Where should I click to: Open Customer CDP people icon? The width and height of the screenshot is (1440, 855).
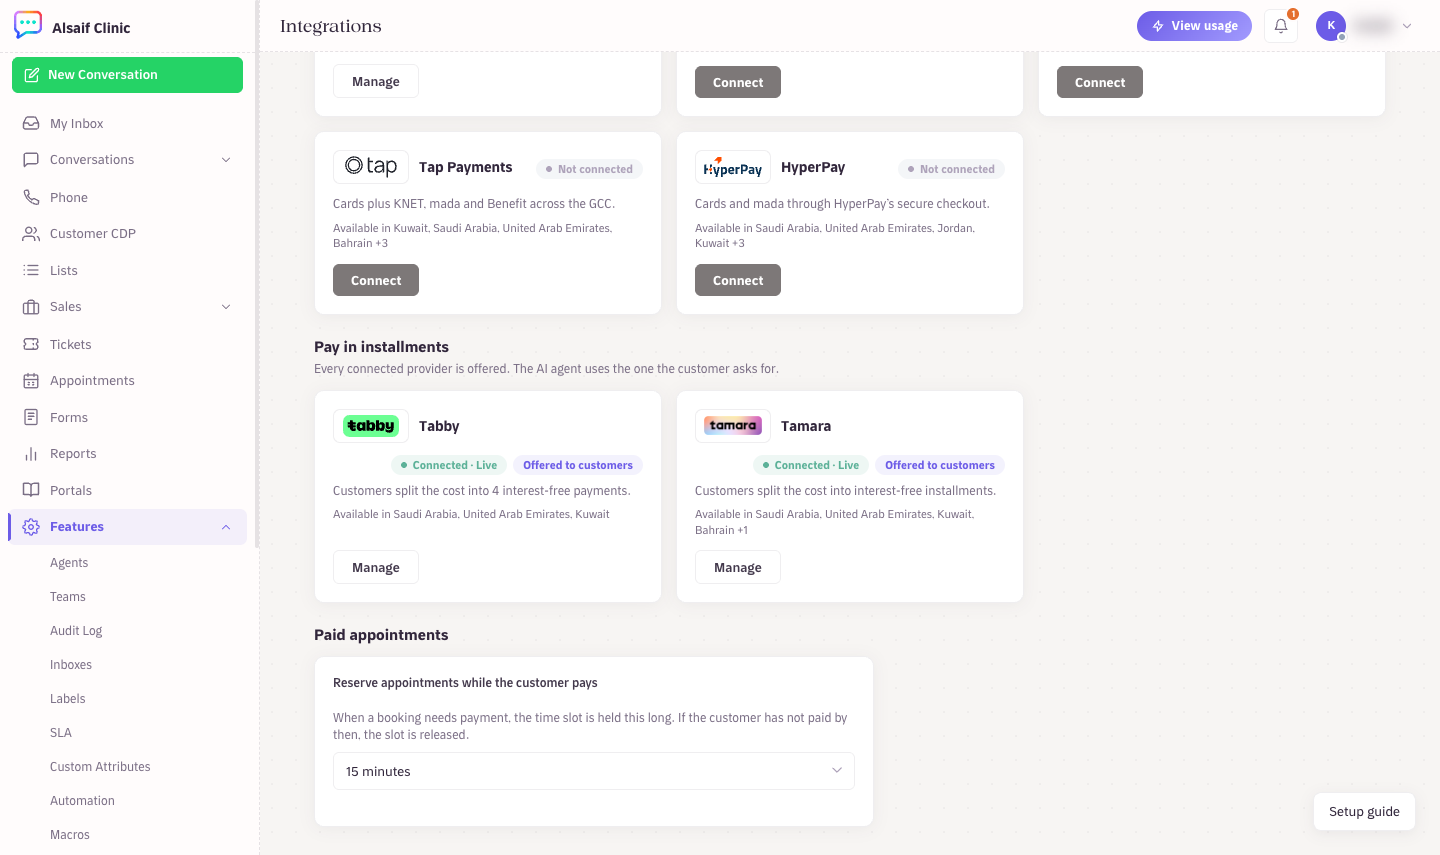(x=31, y=233)
